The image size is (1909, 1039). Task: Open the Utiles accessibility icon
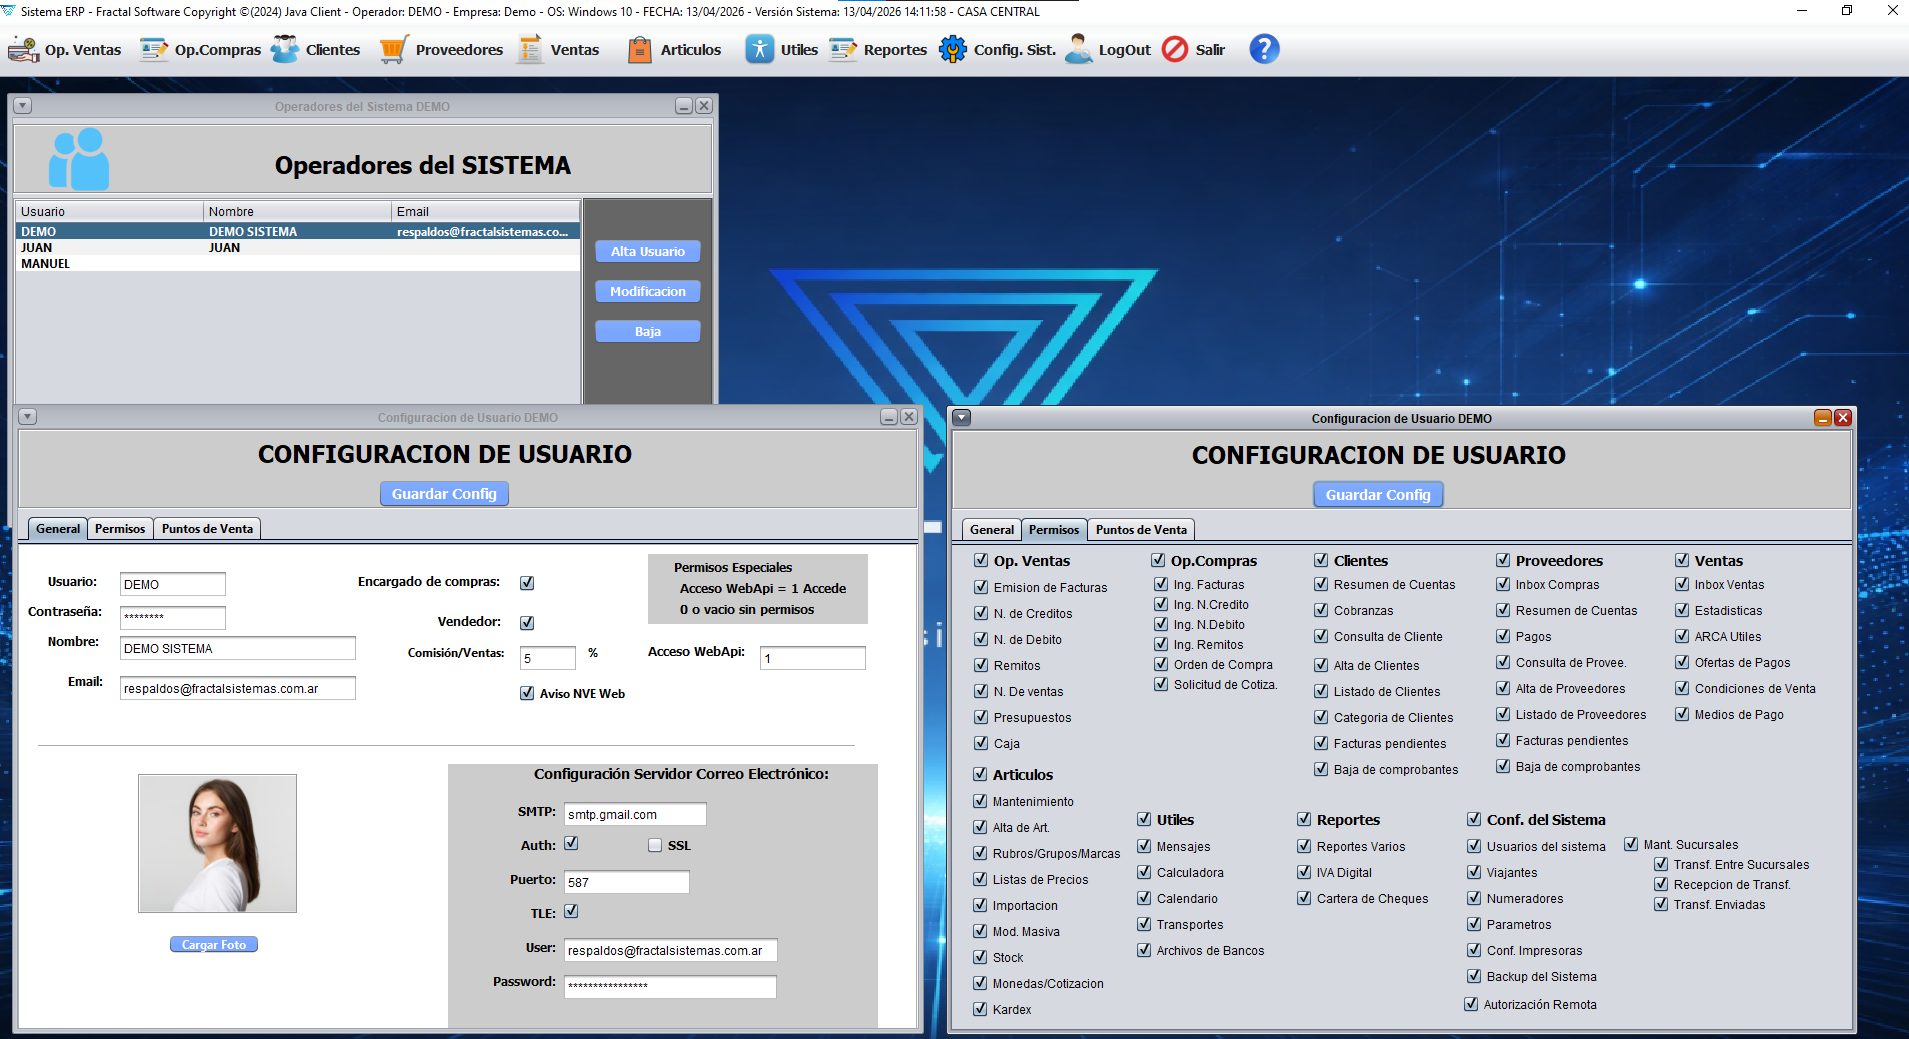click(760, 49)
